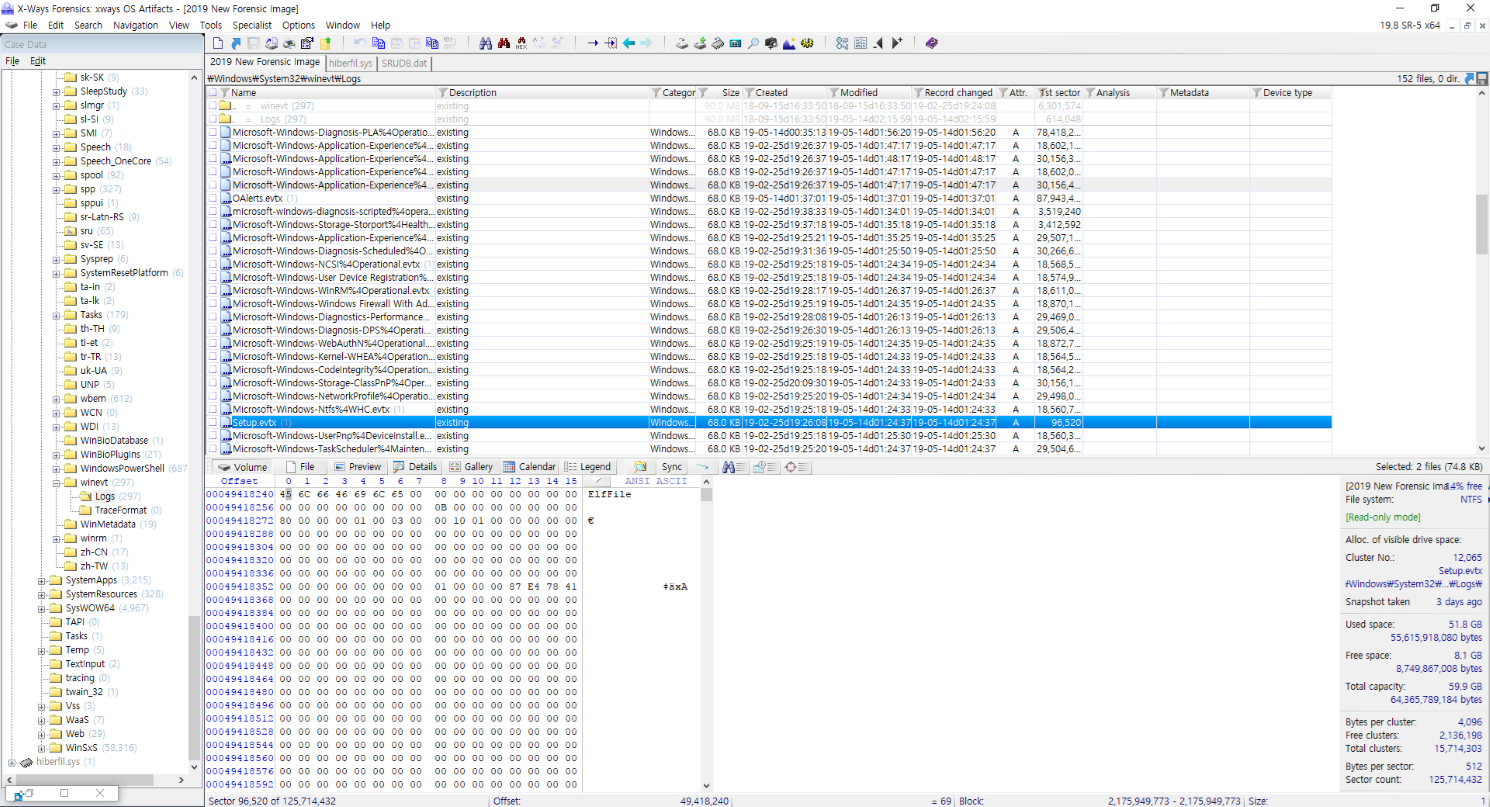
Task: Click the New file toolbar icon
Action: [x=218, y=43]
